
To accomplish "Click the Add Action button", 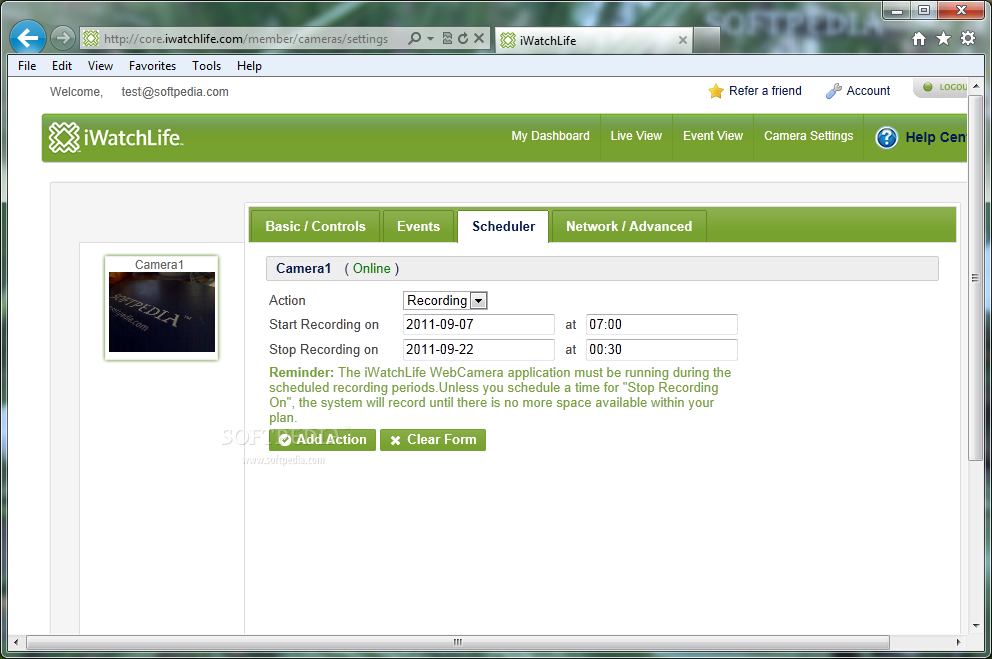I will [x=323, y=440].
